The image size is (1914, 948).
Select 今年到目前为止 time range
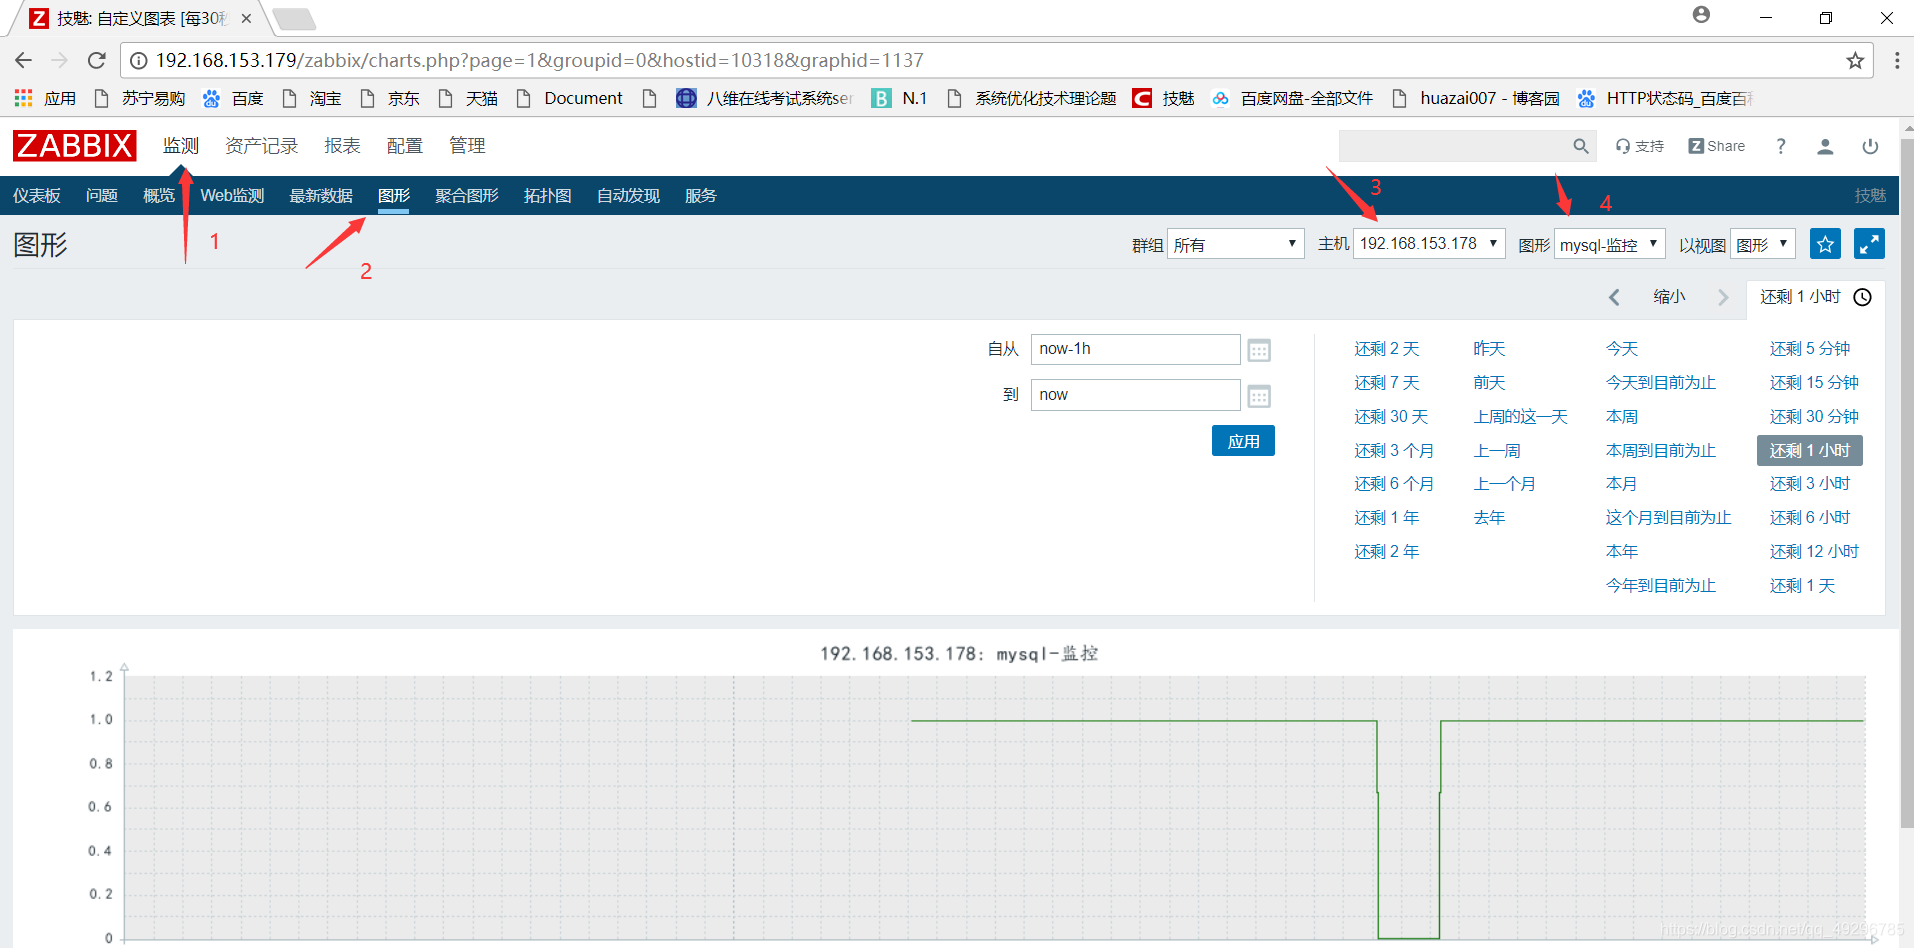pyautogui.click(x=1661, y=586)
